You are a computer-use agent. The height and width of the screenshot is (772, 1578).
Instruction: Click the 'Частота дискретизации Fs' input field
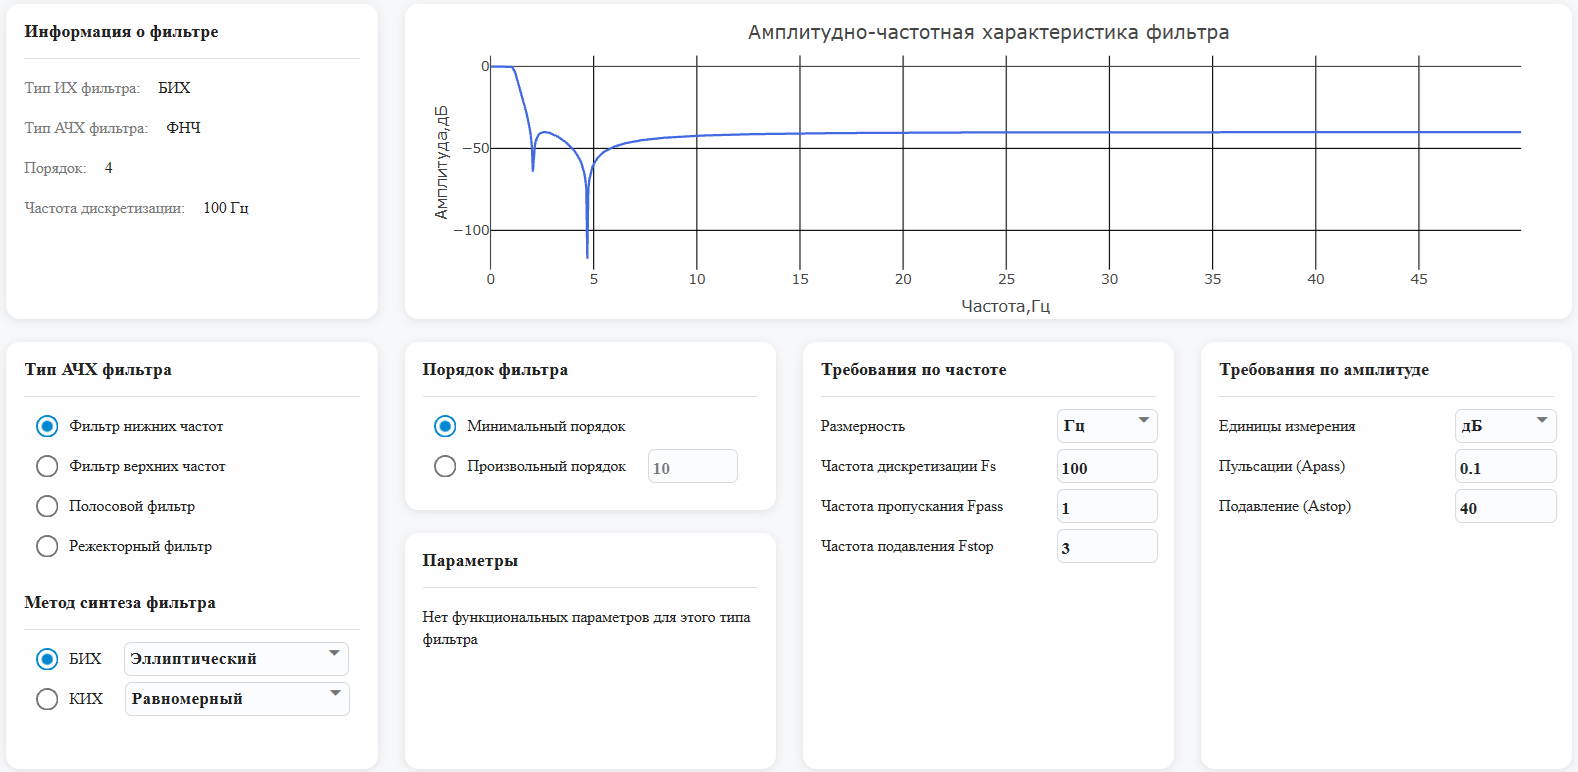pos(1106,467)
